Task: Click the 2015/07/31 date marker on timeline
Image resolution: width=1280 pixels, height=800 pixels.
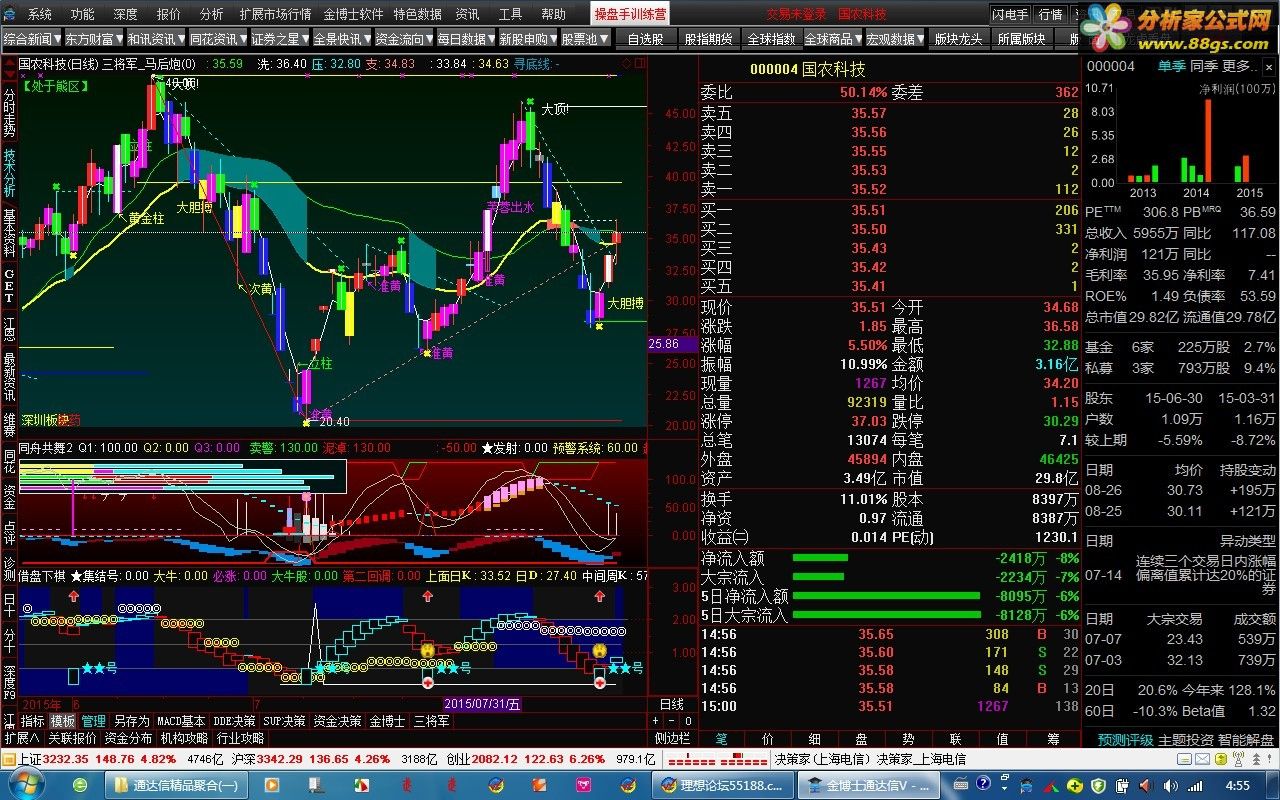Action: pyautogui.click(x=483, y=704)
